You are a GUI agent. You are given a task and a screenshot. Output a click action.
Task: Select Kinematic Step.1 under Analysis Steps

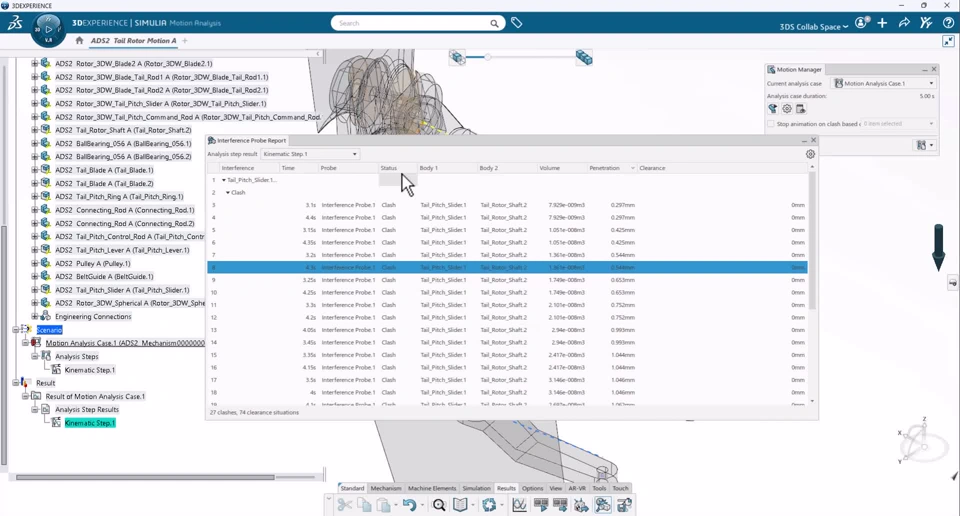[89, 370]
